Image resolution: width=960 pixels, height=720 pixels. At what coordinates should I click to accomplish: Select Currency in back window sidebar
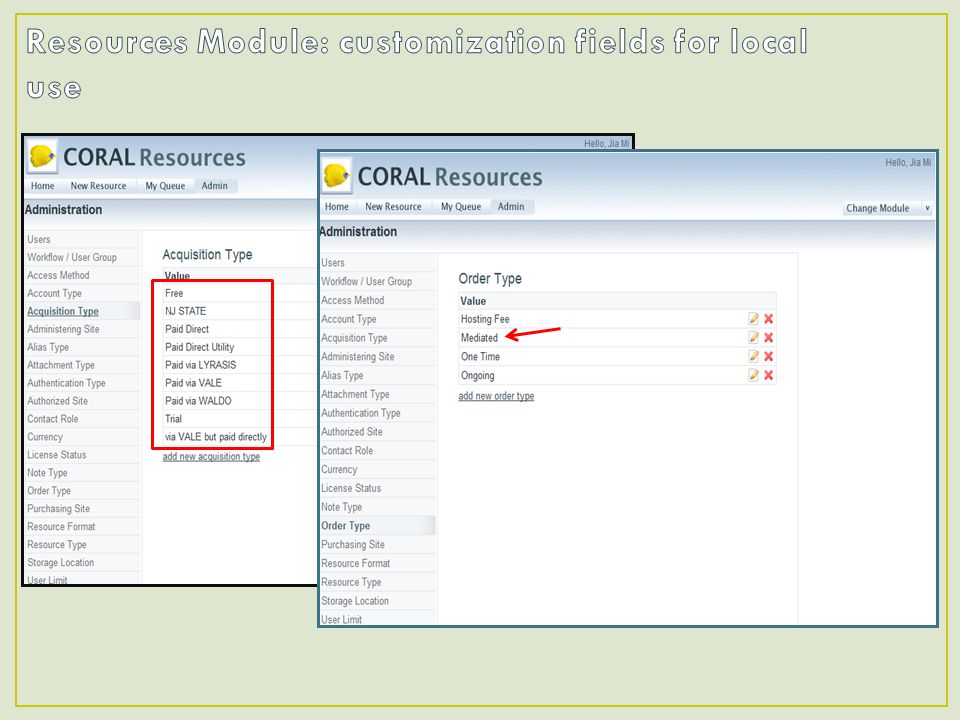tap(83, 437)
